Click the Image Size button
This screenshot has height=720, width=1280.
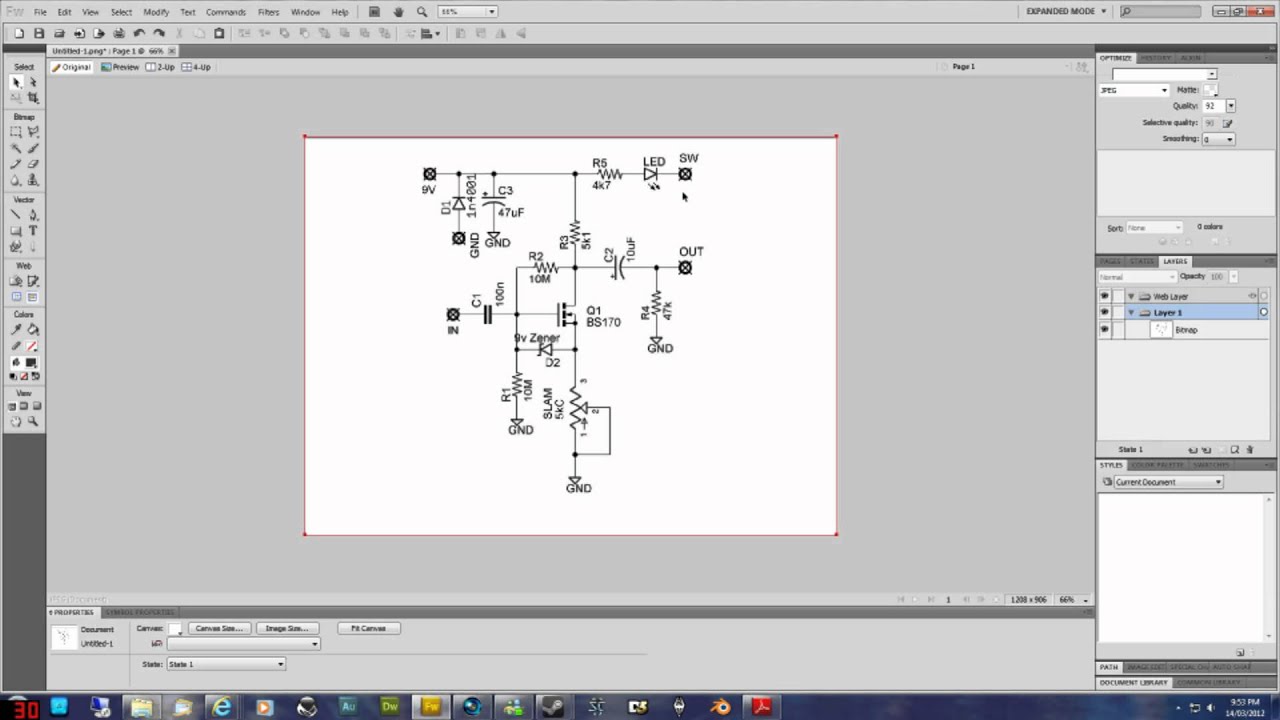287,628
